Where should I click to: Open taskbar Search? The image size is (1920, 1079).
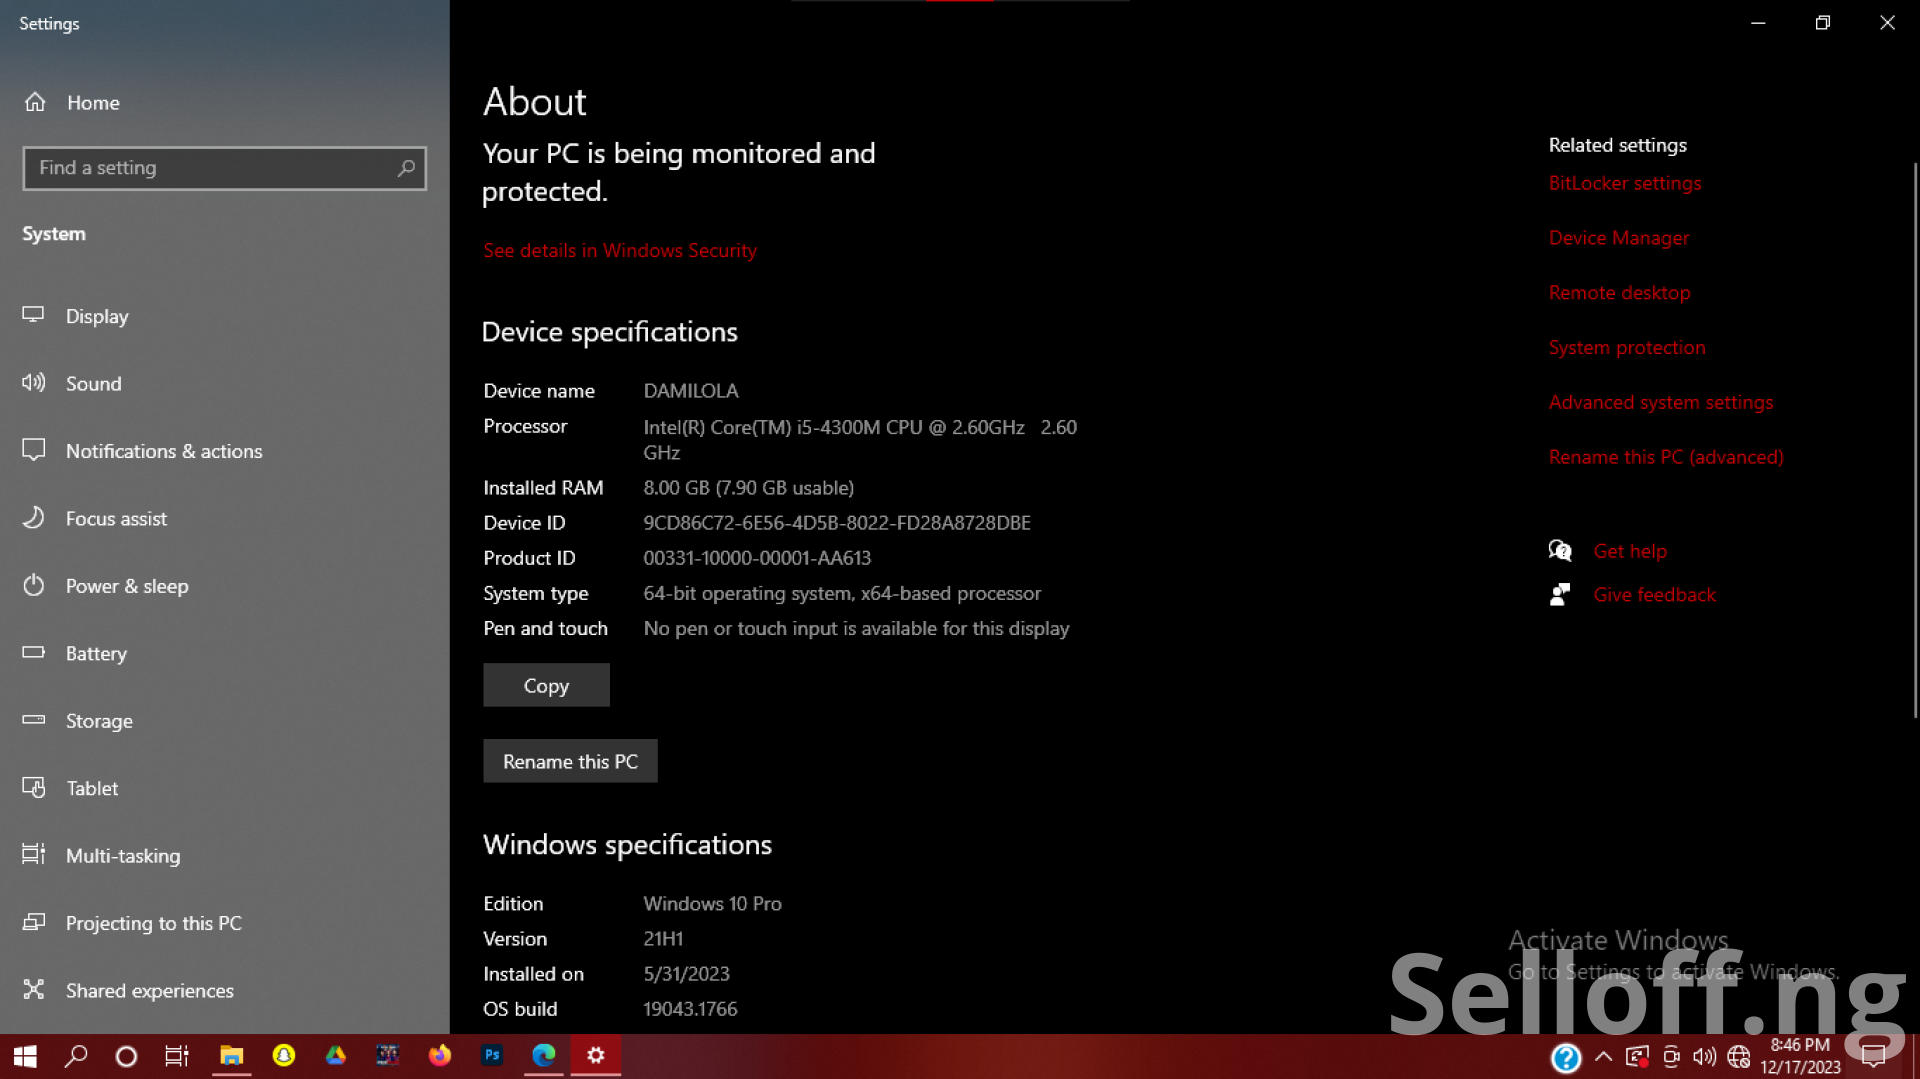(x=76, y=1056)
